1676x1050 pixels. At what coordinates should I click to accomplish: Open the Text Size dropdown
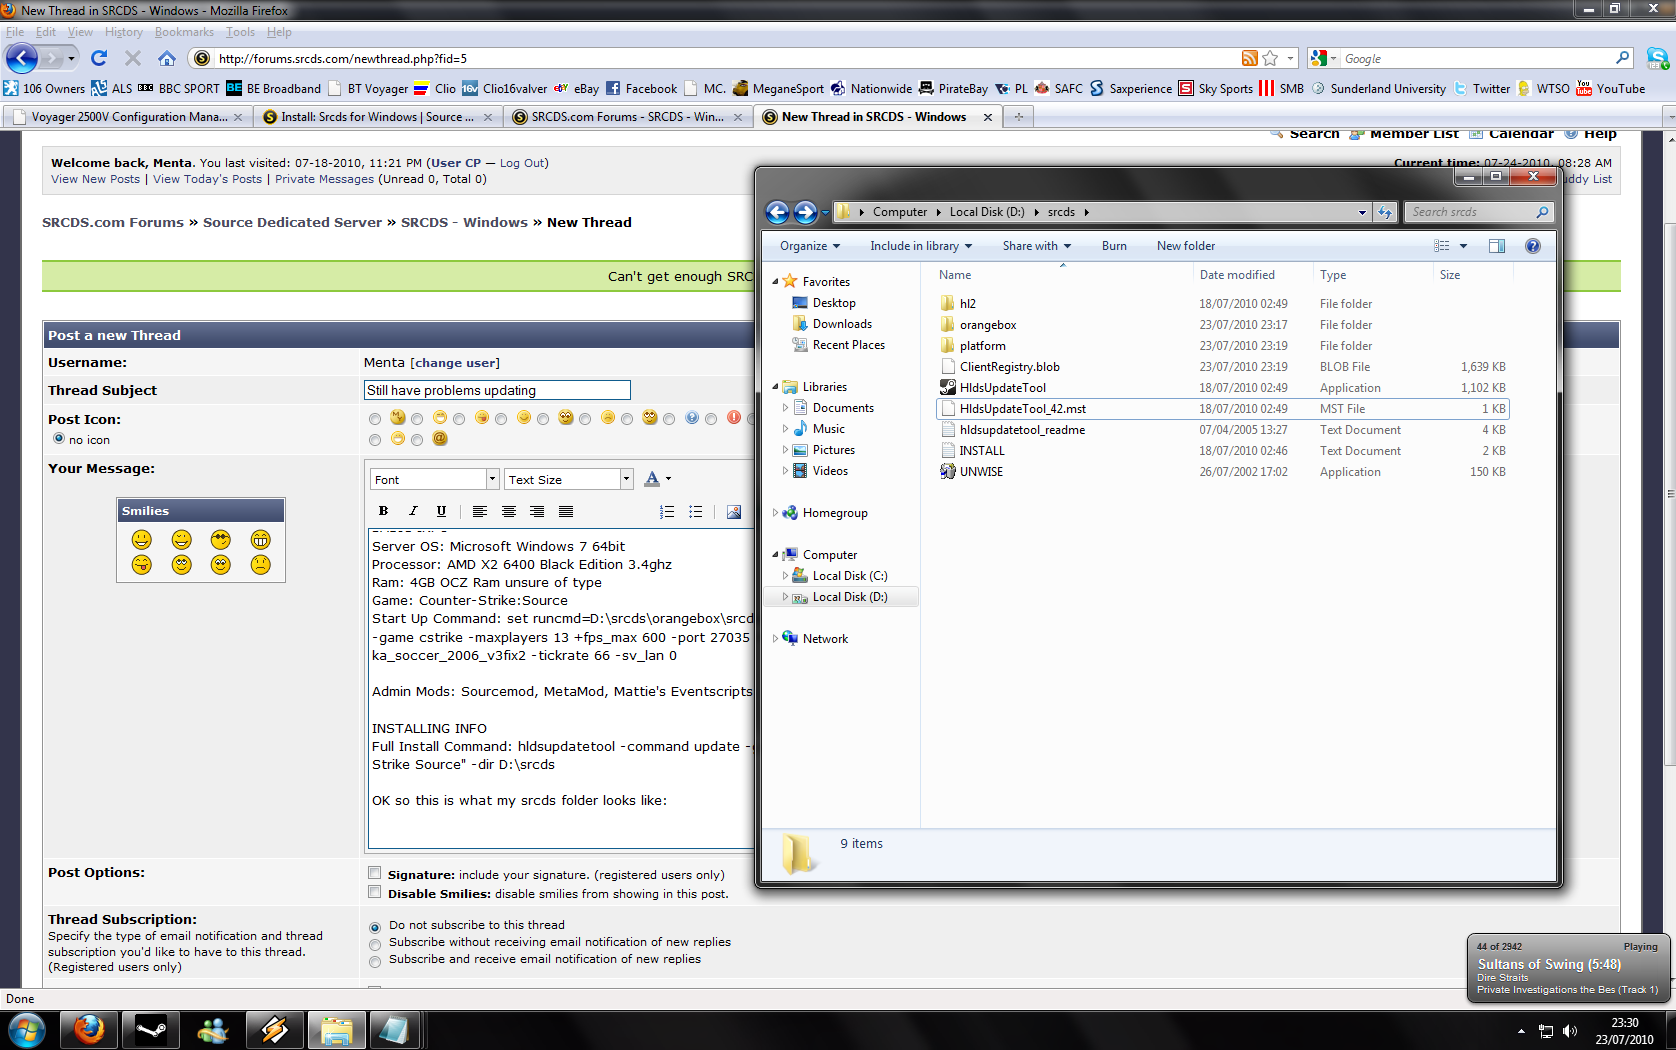pos(568,480)
